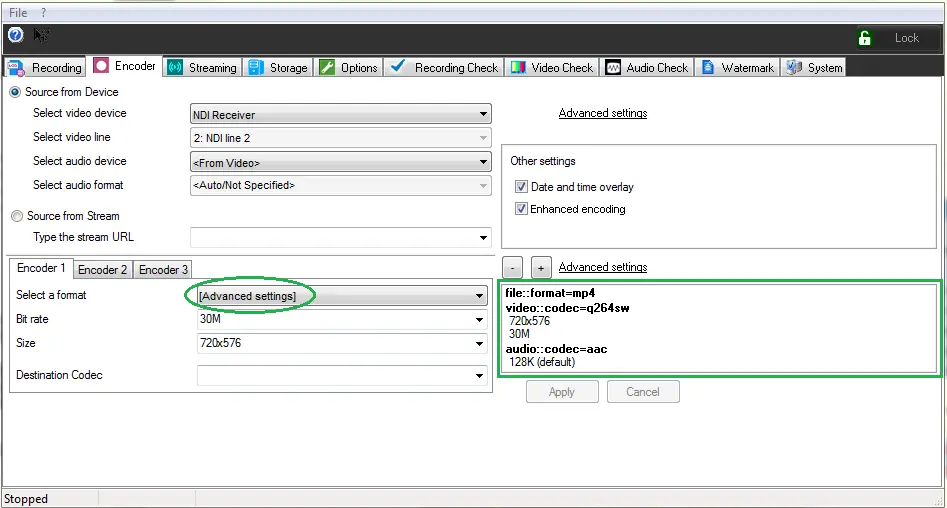Enable Date and time overlay checkbox
This screenshot has height=508, width=947.
521,187
